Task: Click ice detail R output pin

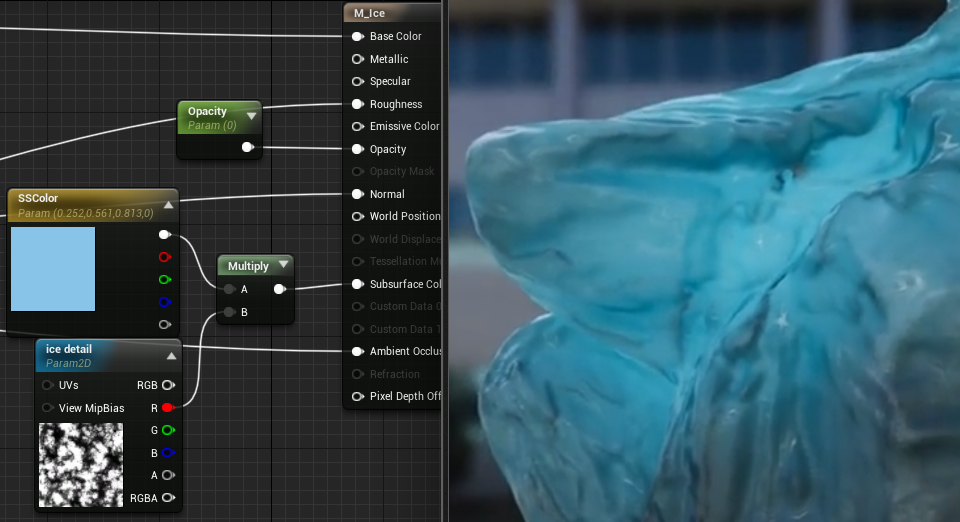Action: pyautogui.click(x=168, y=408)
